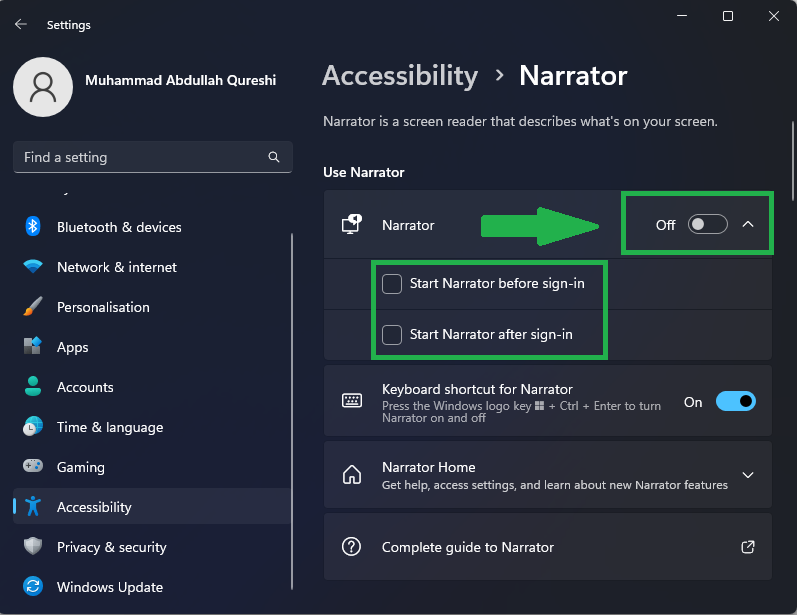Click the Bluetooth & devices icon
797x615 pixels.
point(33,227)
